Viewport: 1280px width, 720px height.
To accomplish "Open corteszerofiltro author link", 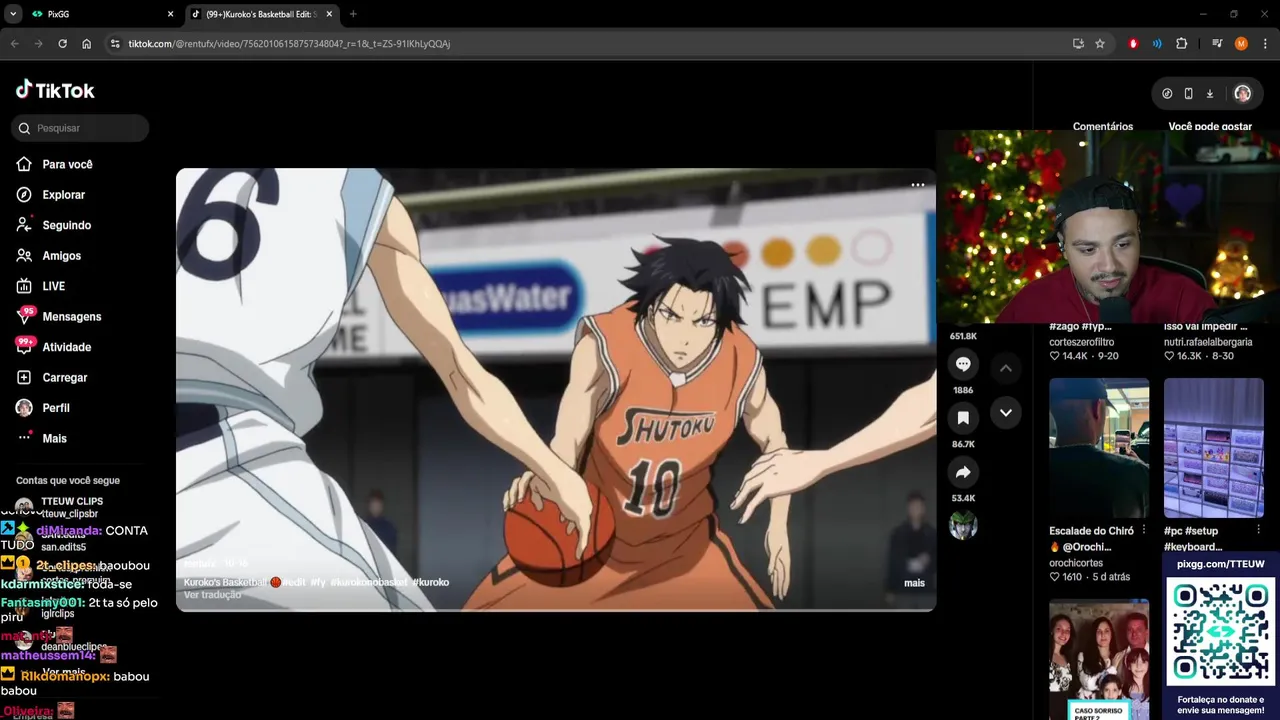I will coord(1082,342).
